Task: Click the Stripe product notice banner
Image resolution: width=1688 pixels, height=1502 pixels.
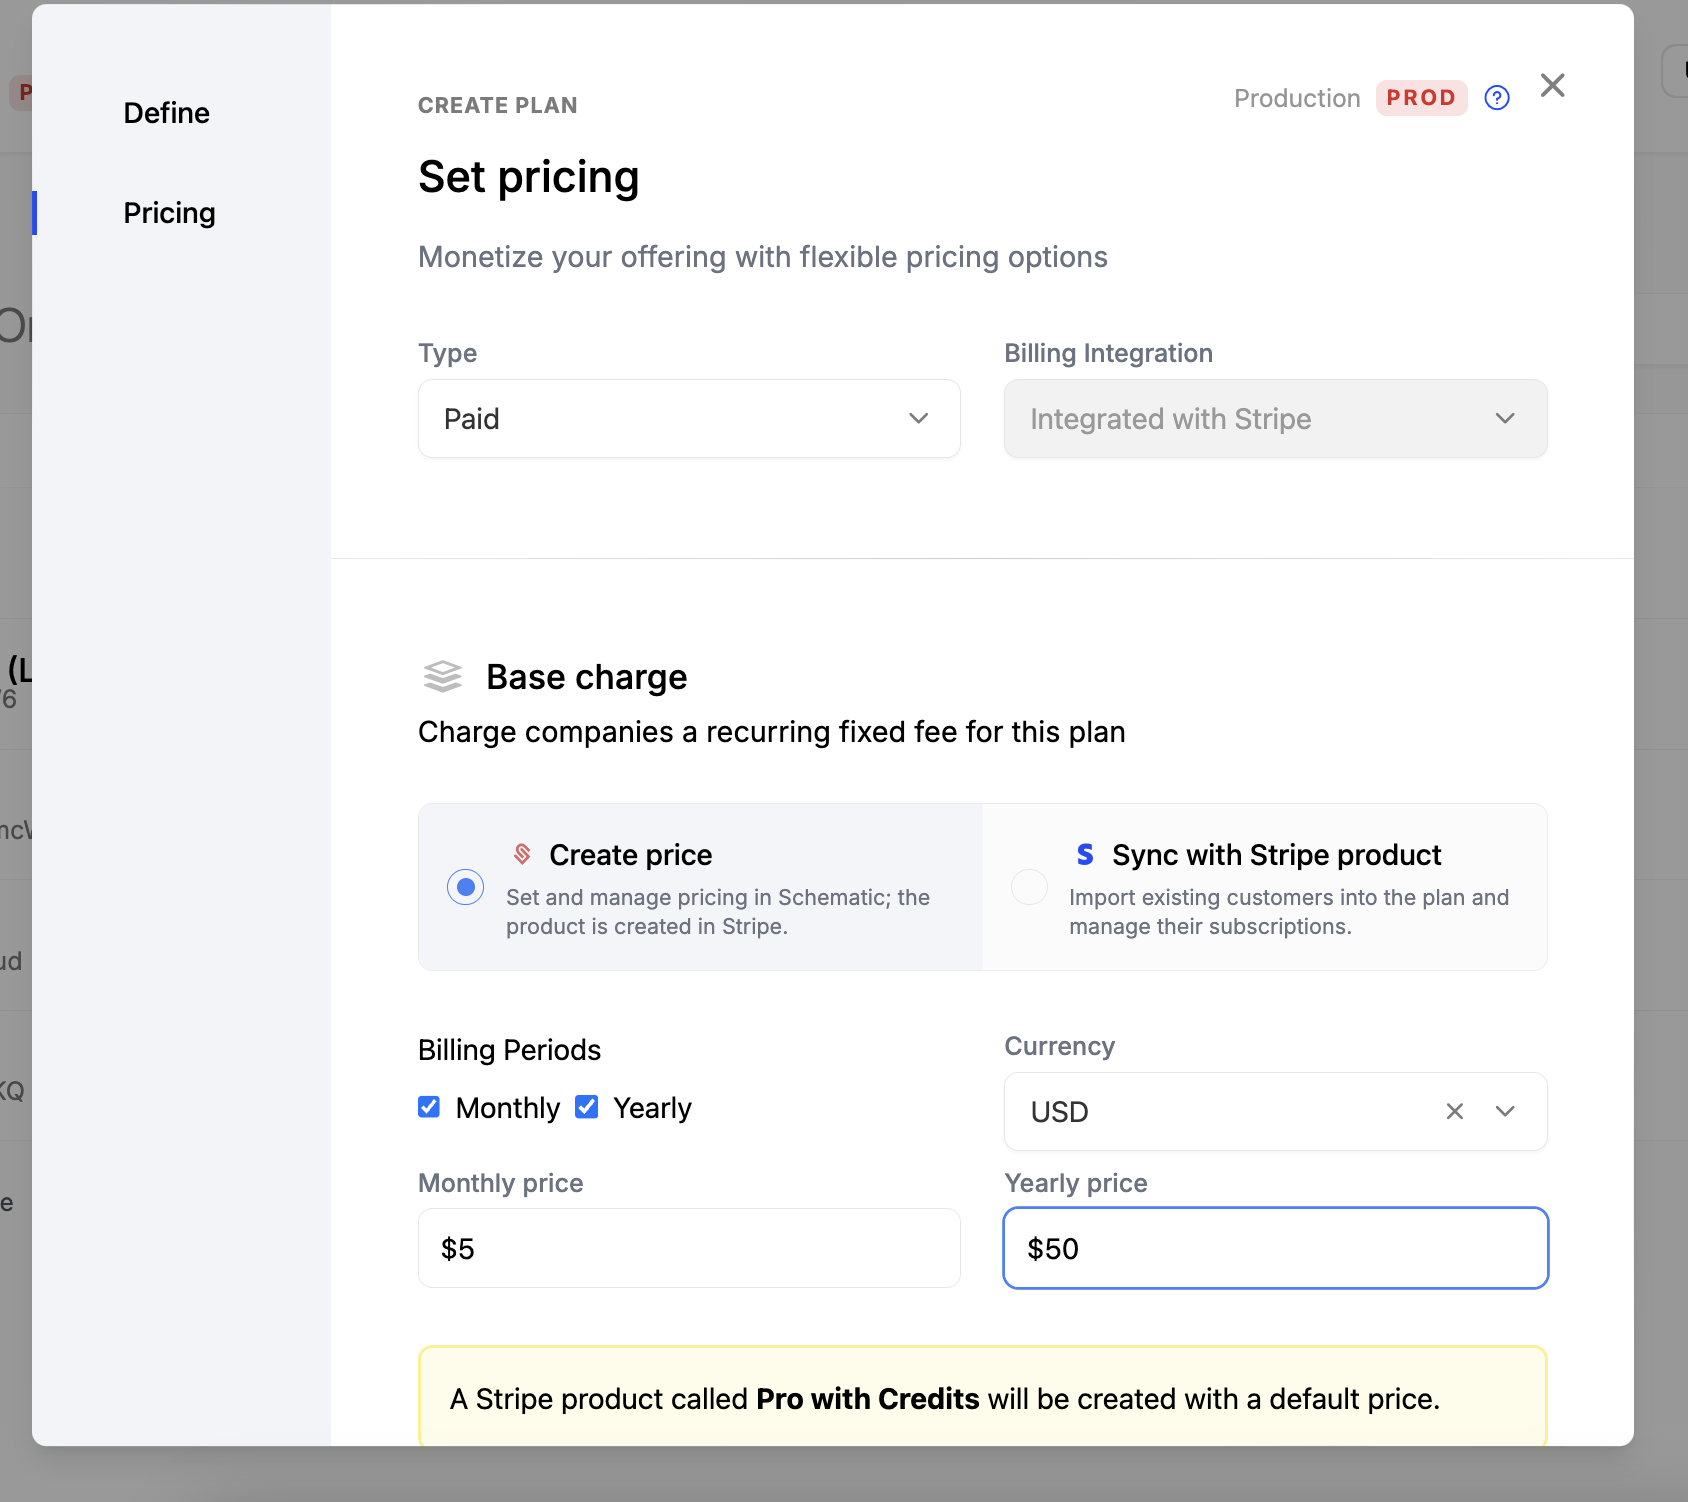Action: pos(982,1397)
